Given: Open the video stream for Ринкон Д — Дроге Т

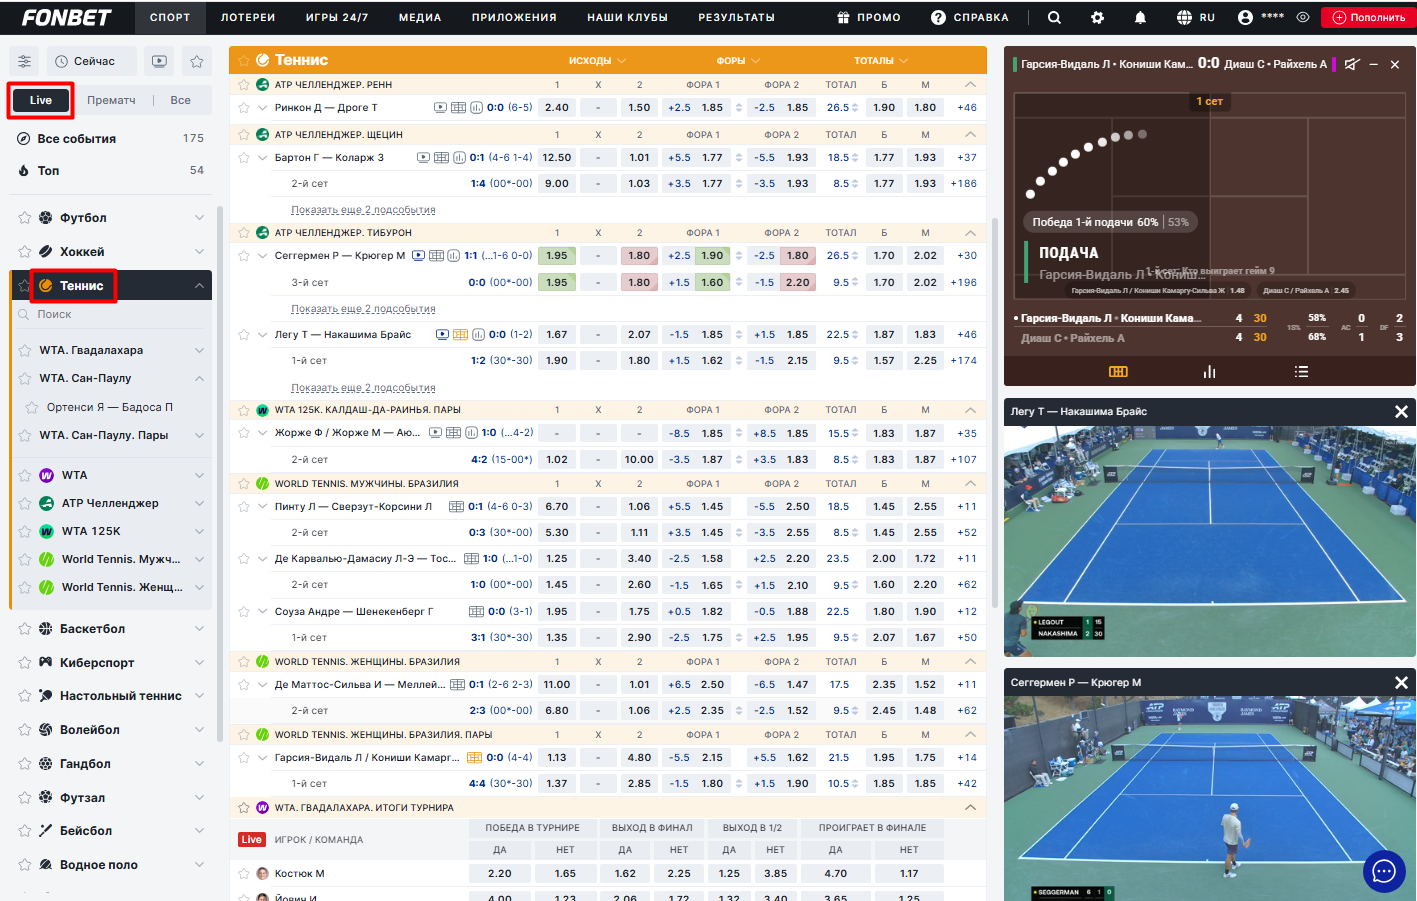Looking at the screenshot, I should tap(440, 108).
